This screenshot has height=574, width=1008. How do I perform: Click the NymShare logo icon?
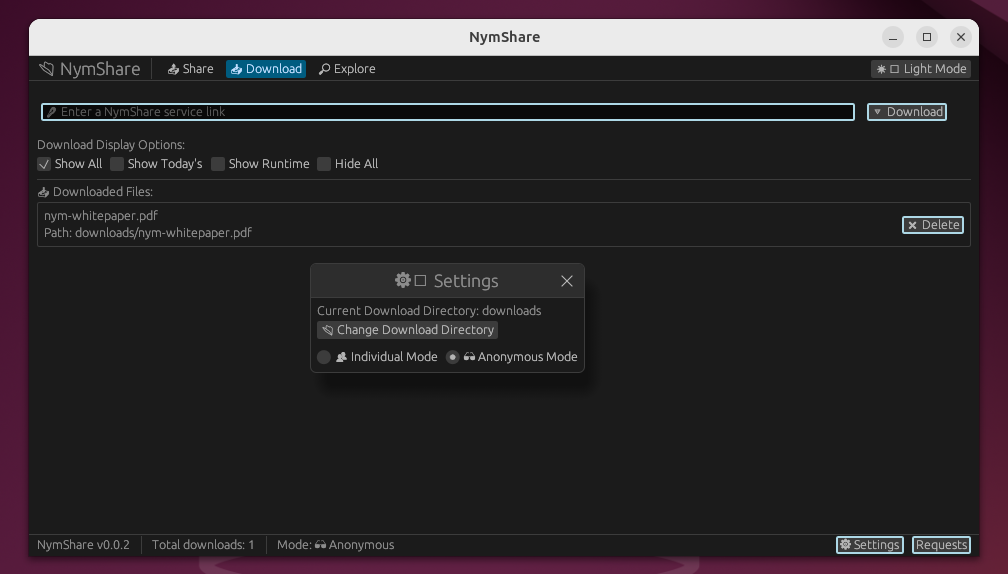[x=46, y=69]
